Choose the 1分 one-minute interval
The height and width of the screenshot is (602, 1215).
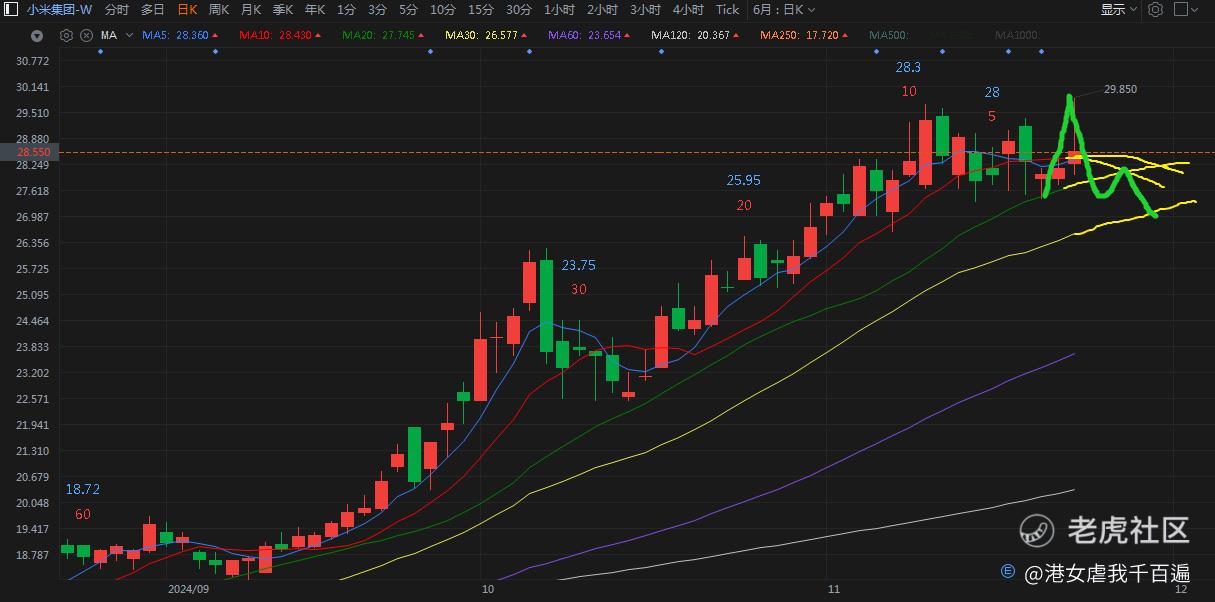(346, 9)
